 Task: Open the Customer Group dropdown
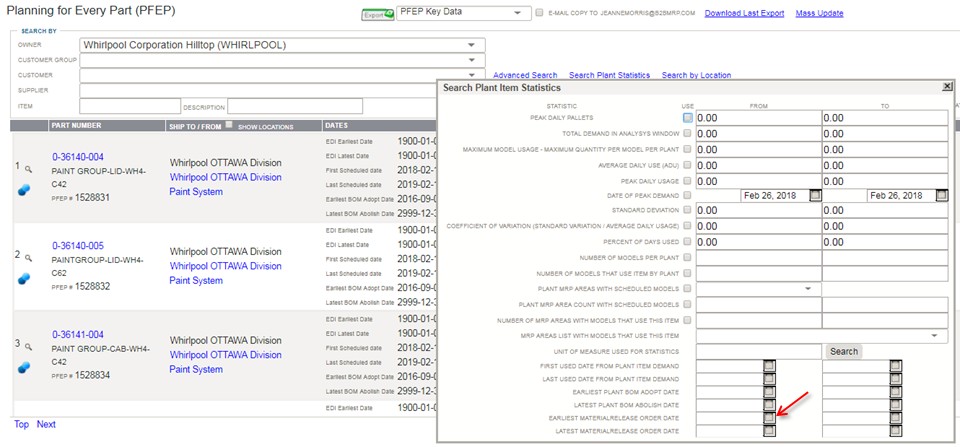[282, 60]
